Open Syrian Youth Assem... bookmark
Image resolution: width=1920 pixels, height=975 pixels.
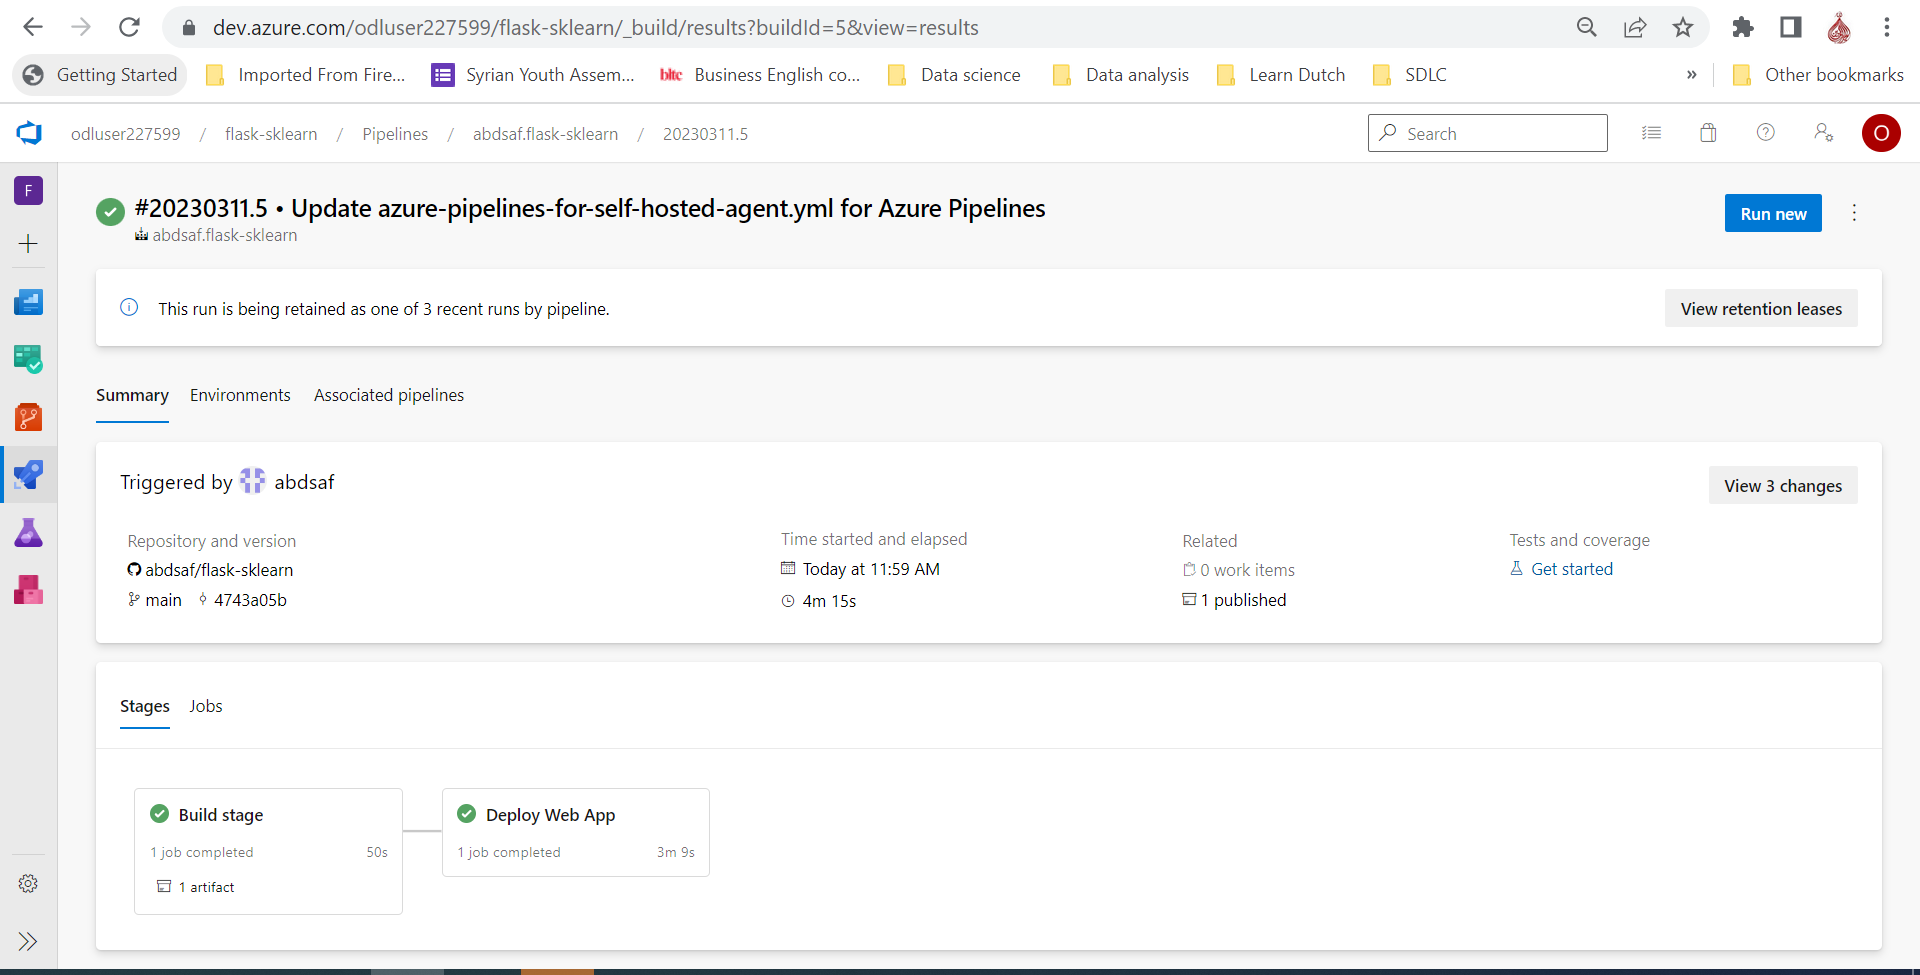pos(533,75)
